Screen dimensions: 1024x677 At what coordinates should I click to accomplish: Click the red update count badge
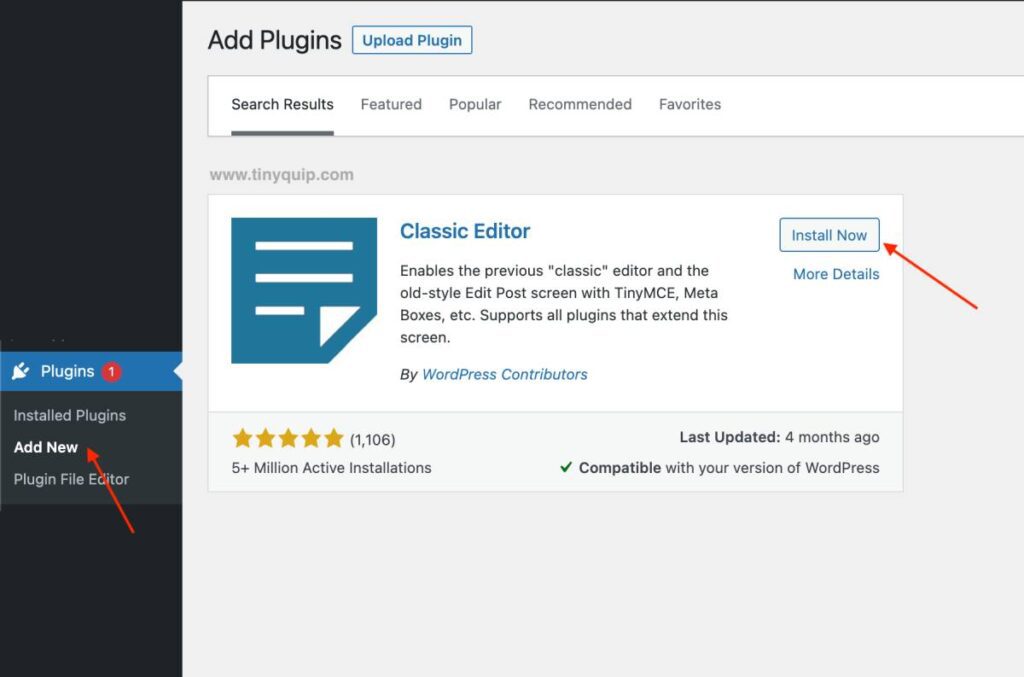[111, 371]
